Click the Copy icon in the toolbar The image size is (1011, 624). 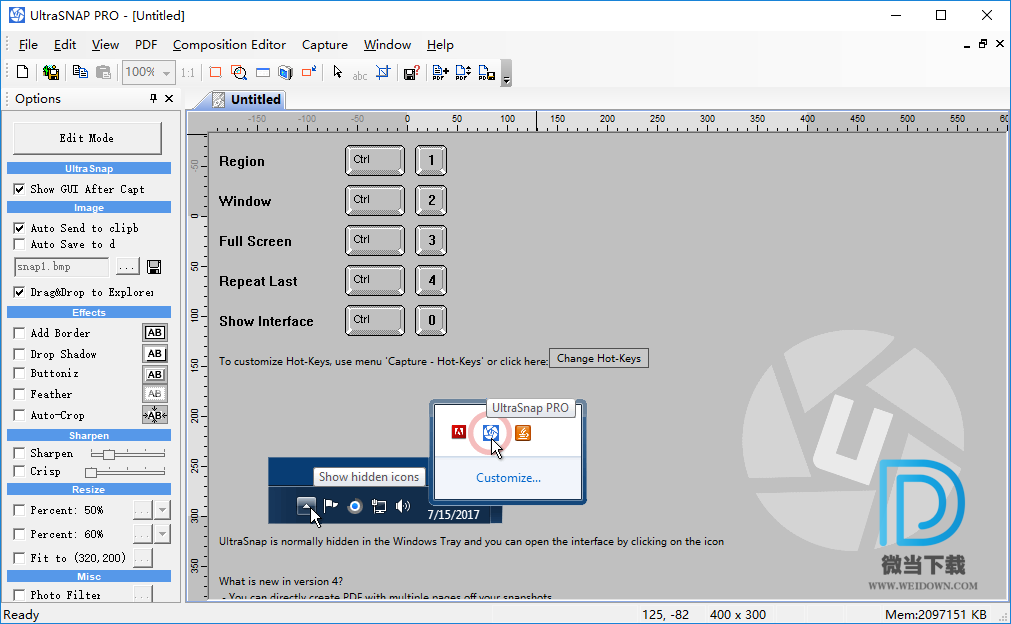(x=79, y=72)
